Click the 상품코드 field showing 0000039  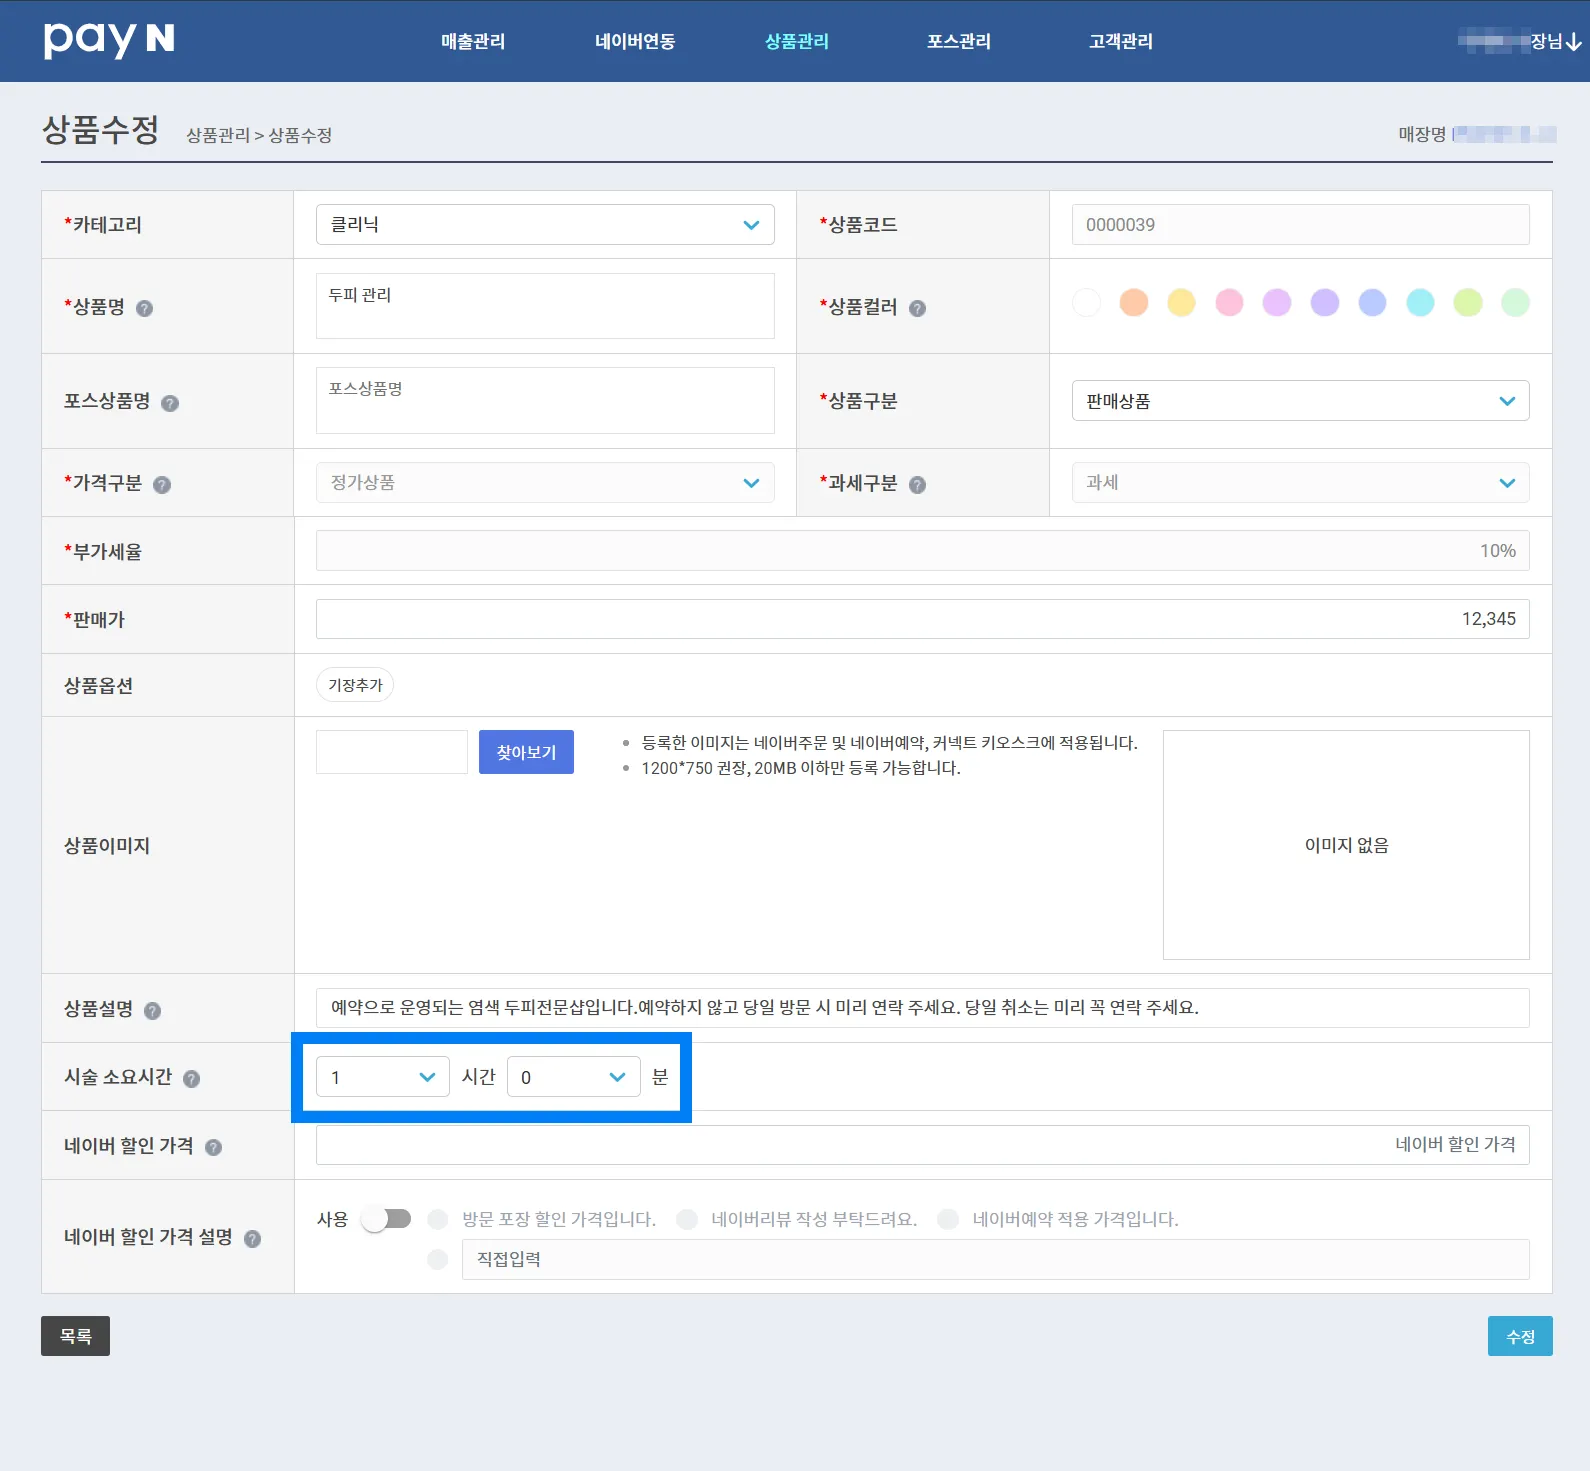pos(1300,225)
